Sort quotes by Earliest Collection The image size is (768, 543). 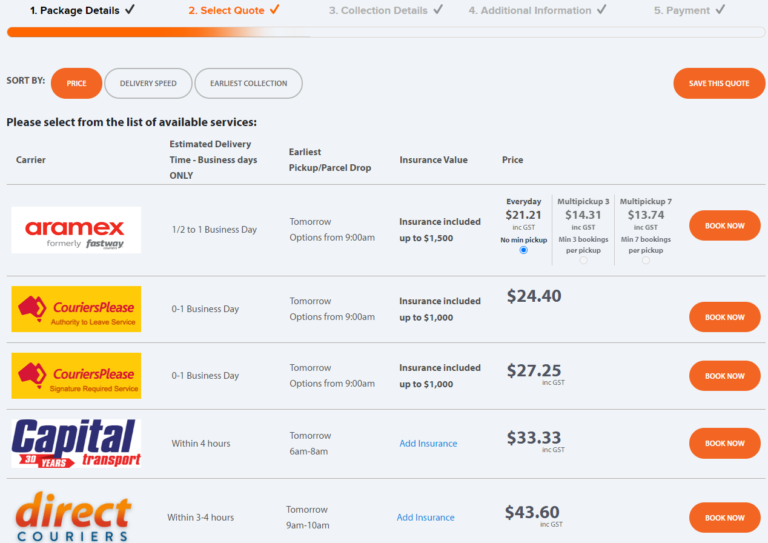[248, 83]
